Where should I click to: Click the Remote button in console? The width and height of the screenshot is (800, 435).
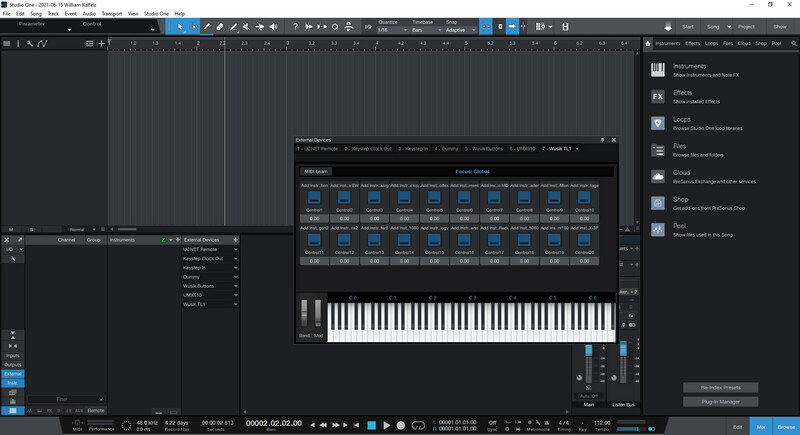tap(95, 411)
